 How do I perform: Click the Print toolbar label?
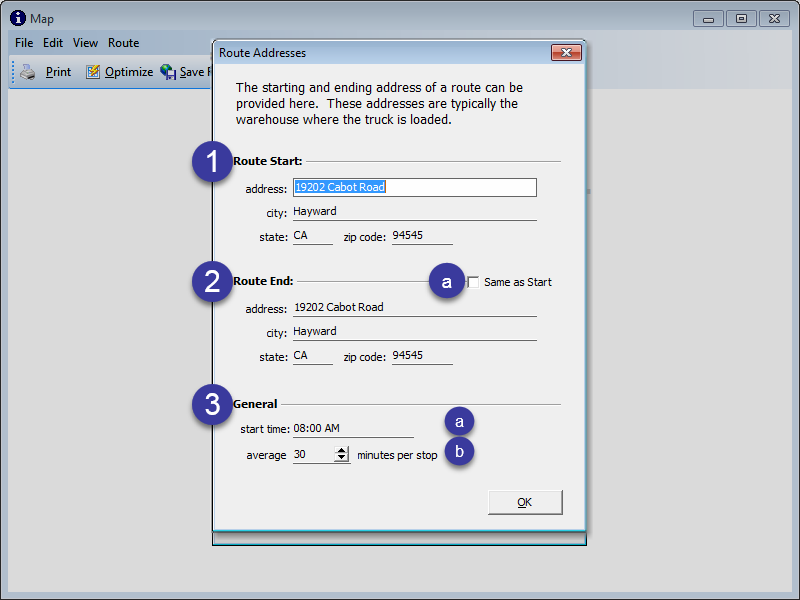pyautogui.click(x=58, y=72)
